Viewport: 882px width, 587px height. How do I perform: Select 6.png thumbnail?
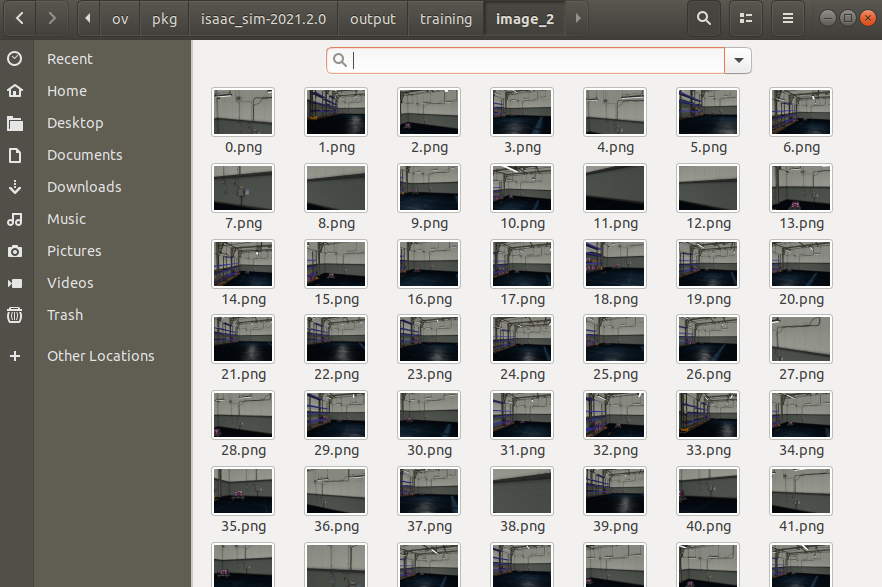coord(801,112)
